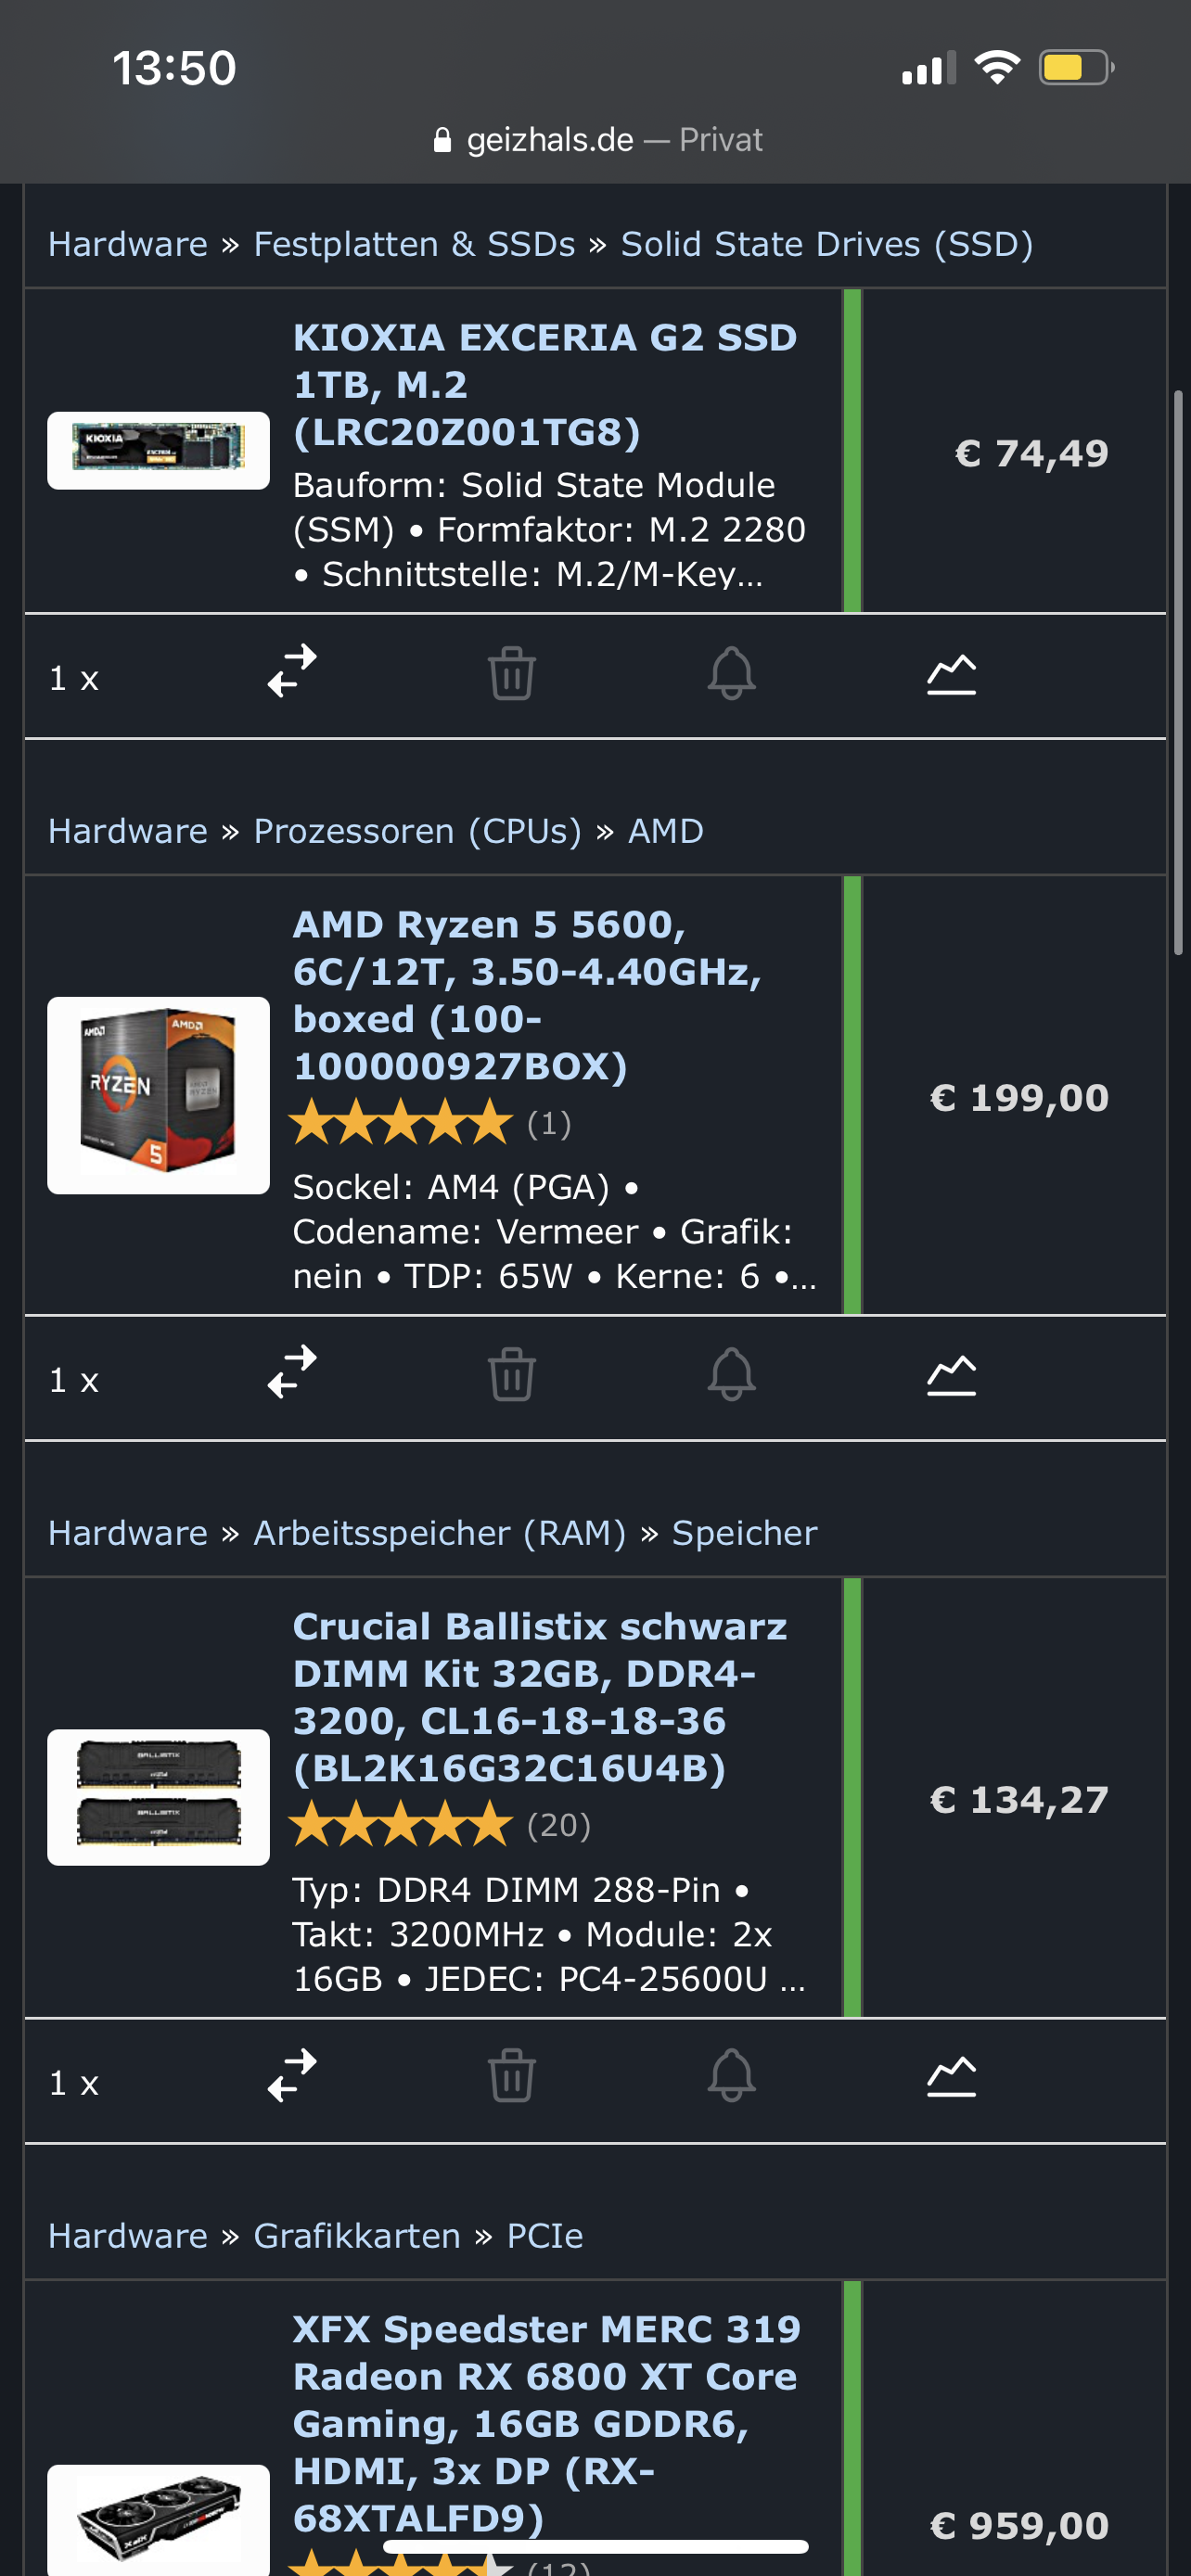The width and height of the screenshot is (1191, 2576).
Task: Open price history chart for KIOXIA SSD
Action: coord(951,674)
